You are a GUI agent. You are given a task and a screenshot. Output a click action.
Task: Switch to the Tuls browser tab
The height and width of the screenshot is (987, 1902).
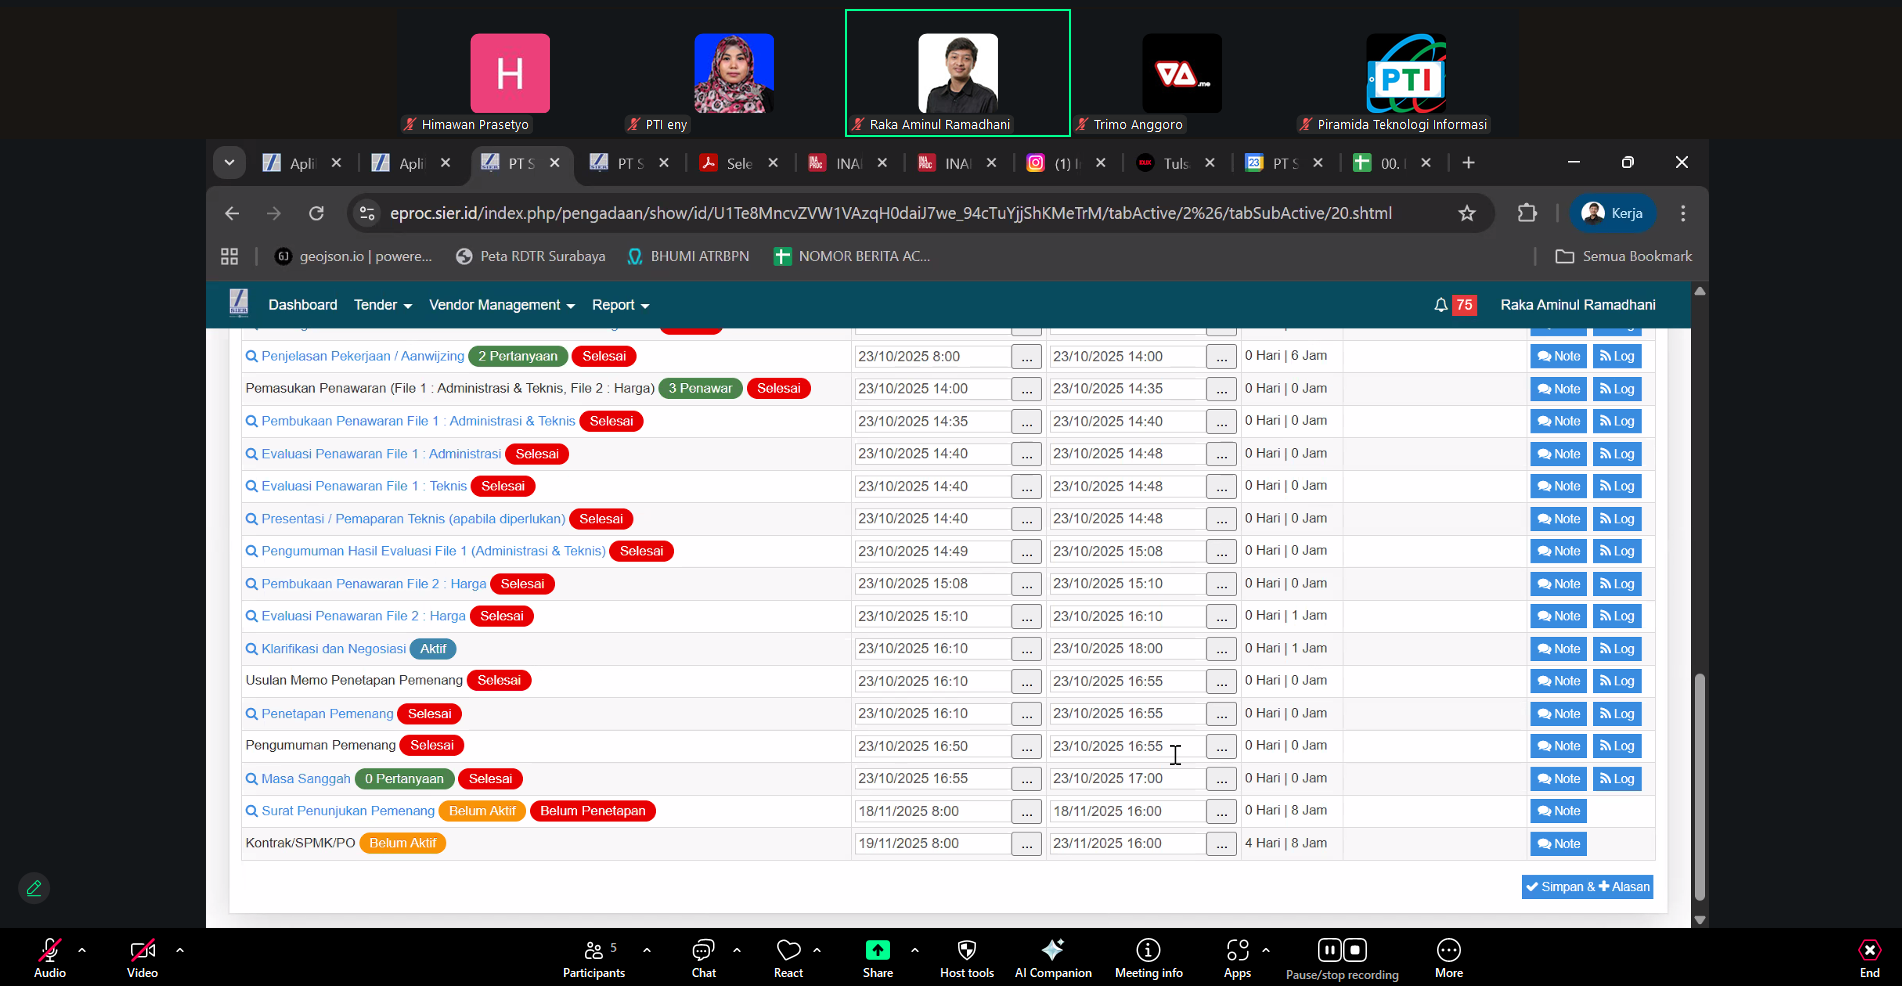1175,163
